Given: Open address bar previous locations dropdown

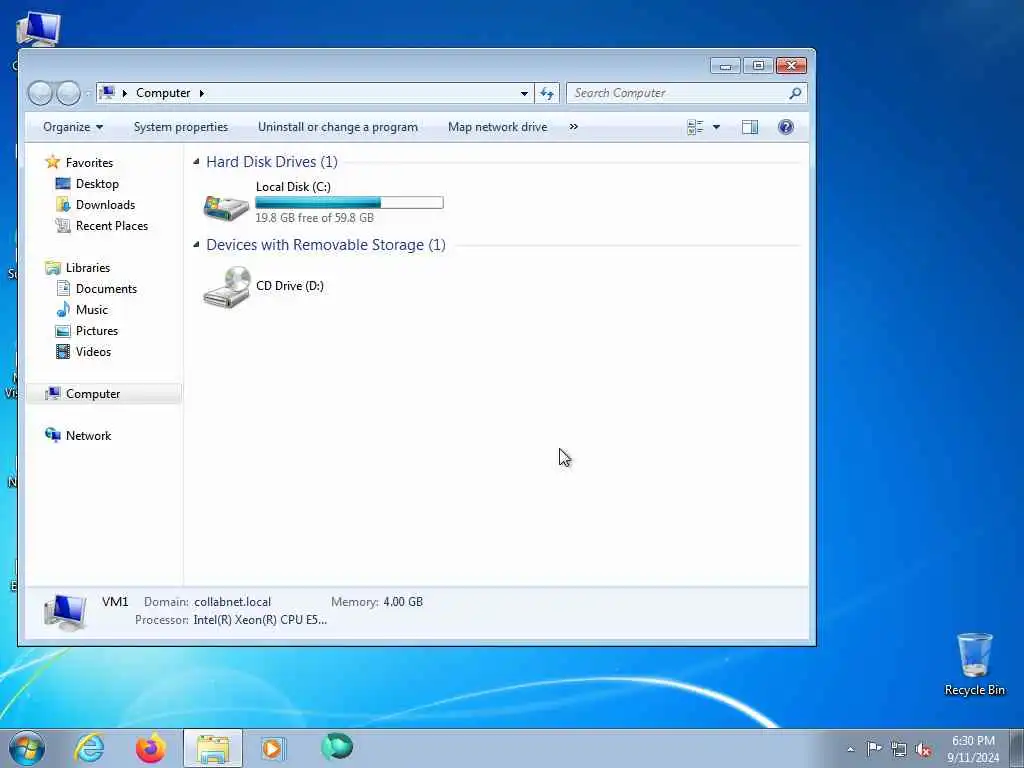Looking at the screenshot, I should [x=524, y=93].
